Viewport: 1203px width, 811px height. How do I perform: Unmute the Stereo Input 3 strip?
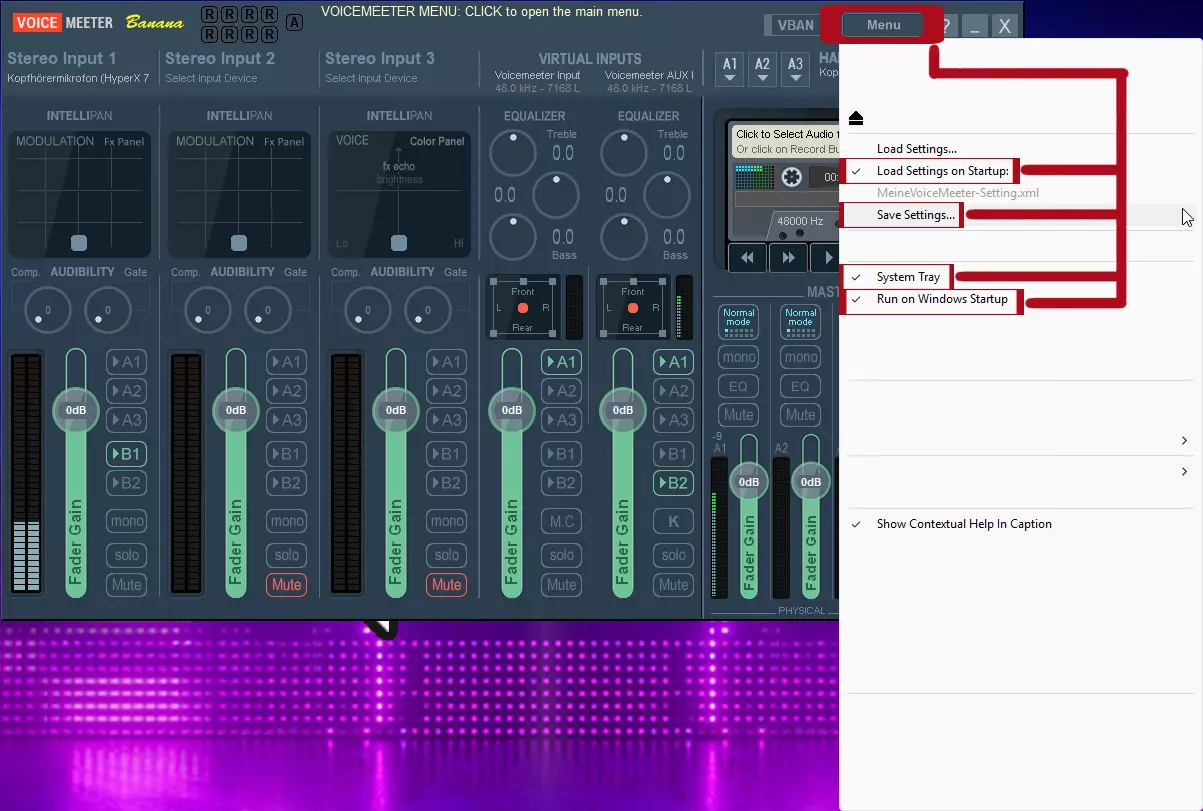(447, 585)
